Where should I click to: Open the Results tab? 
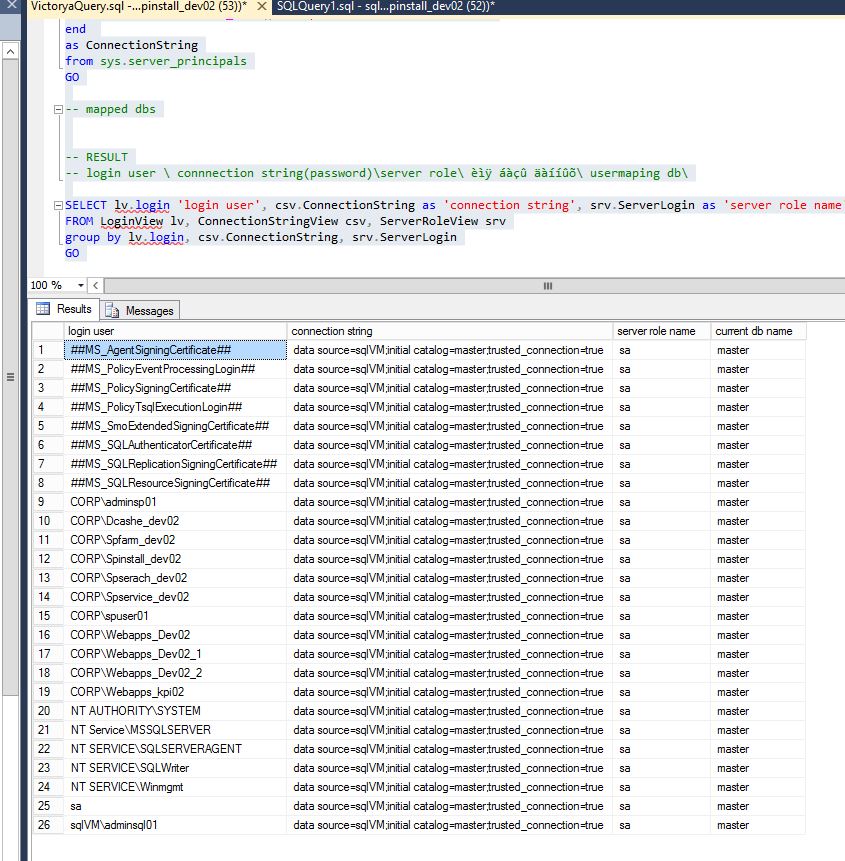coord(65,309)
